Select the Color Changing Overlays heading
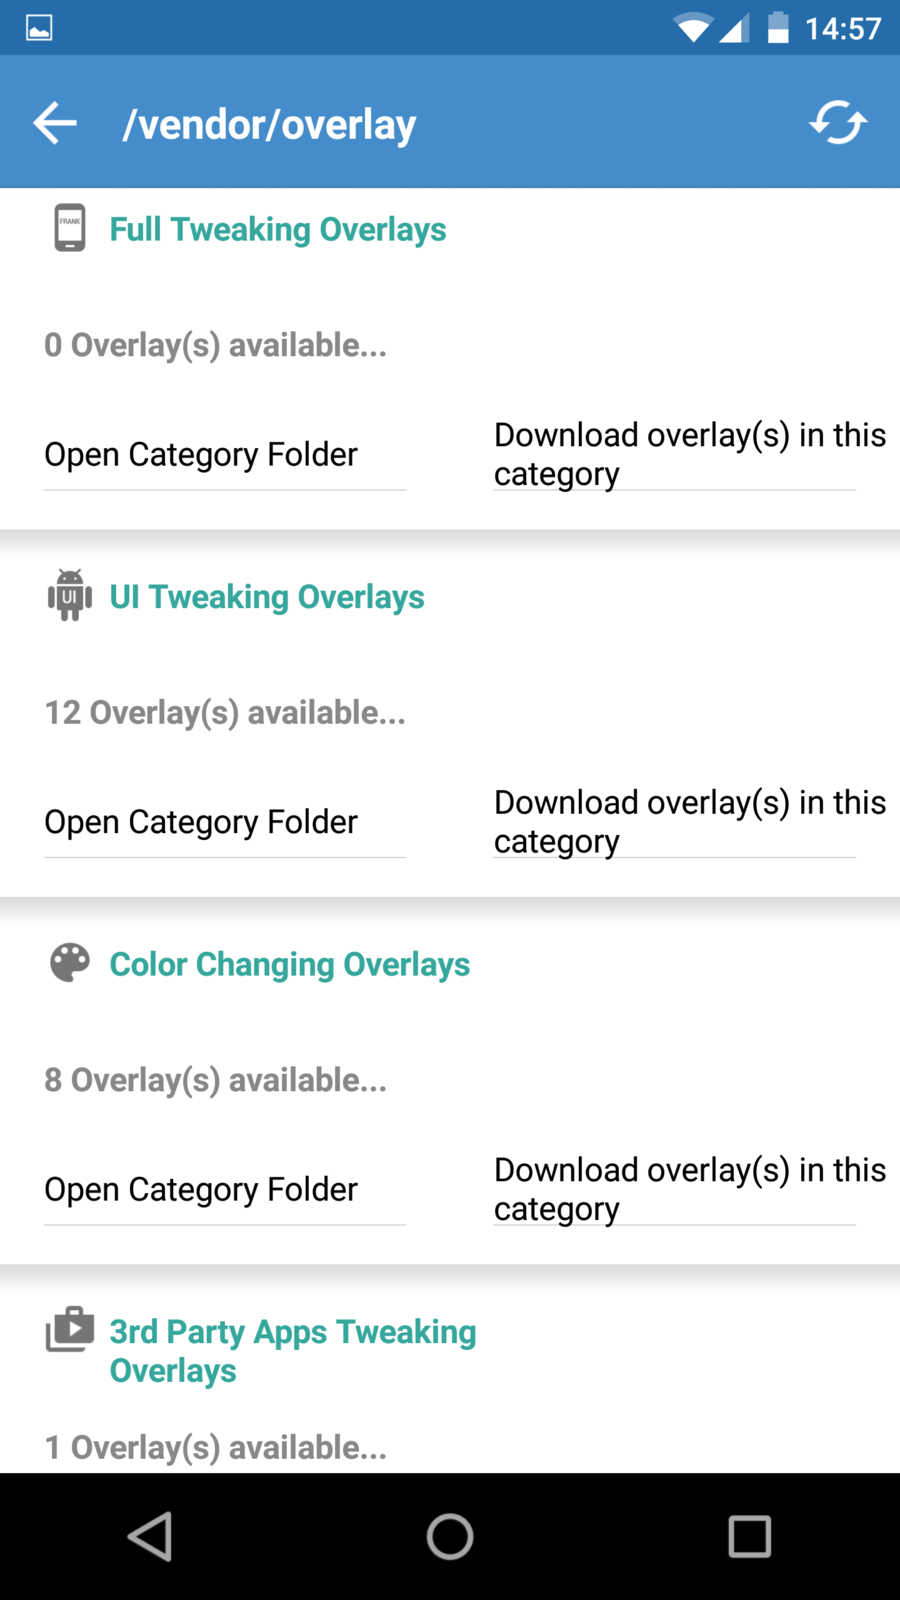Viewport: 900px width, 1600px height. click(x=290, y=964)
